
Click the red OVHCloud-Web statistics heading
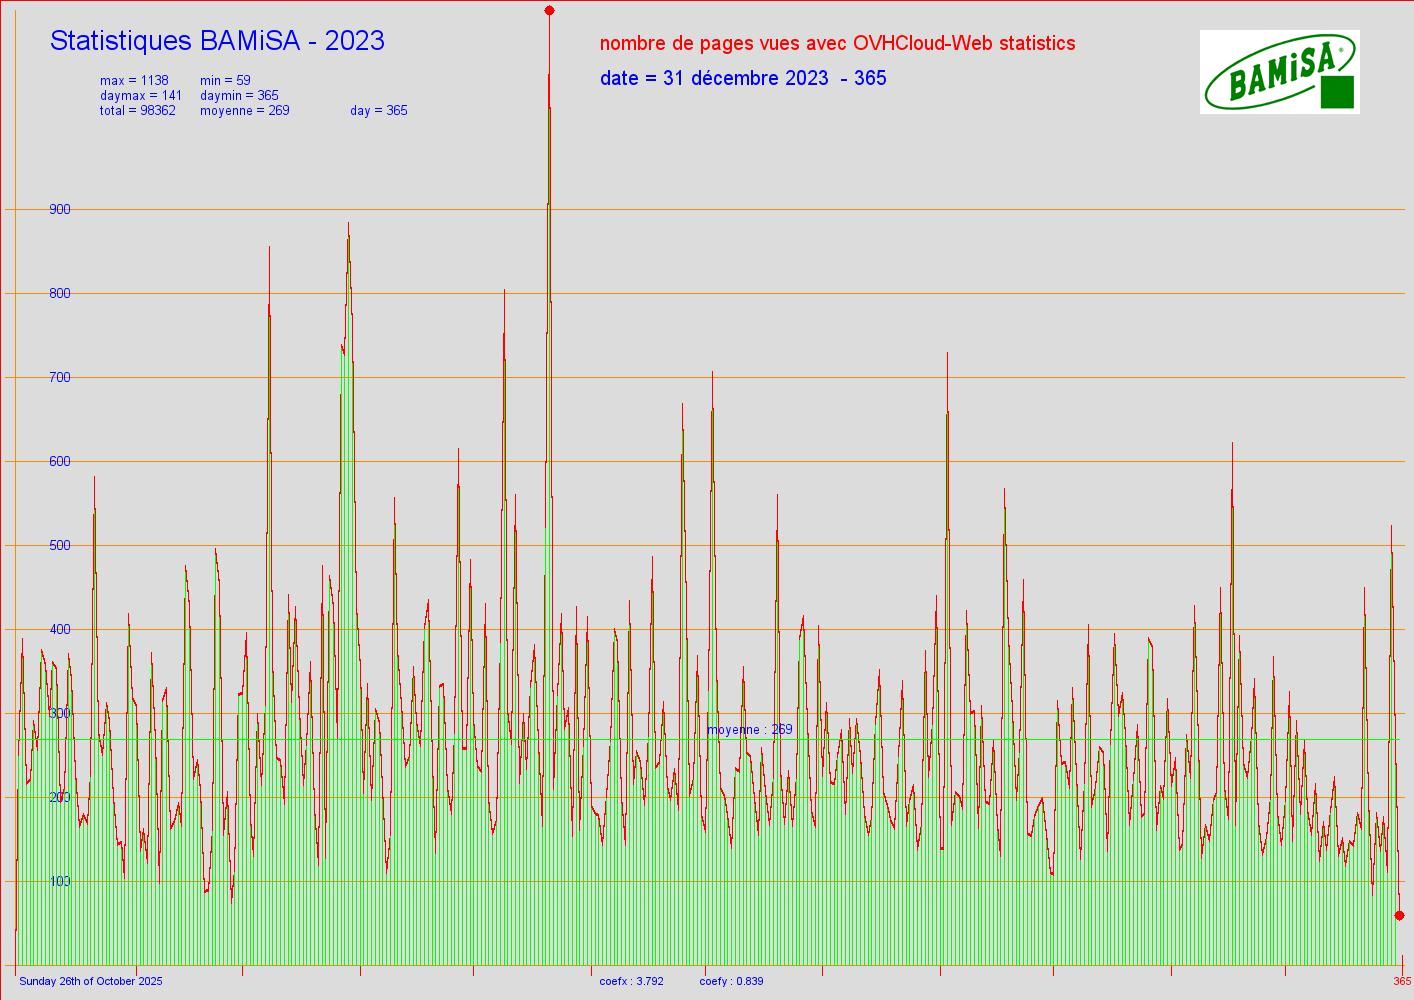[x=837, y=43]
